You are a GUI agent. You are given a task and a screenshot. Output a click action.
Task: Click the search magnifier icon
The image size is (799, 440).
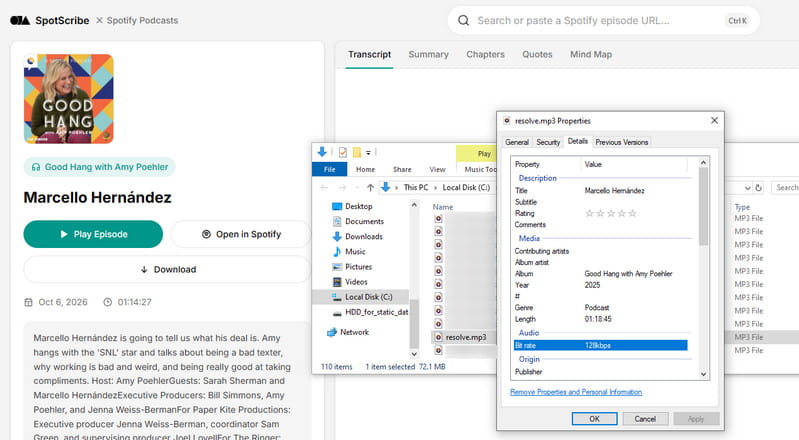463,20
